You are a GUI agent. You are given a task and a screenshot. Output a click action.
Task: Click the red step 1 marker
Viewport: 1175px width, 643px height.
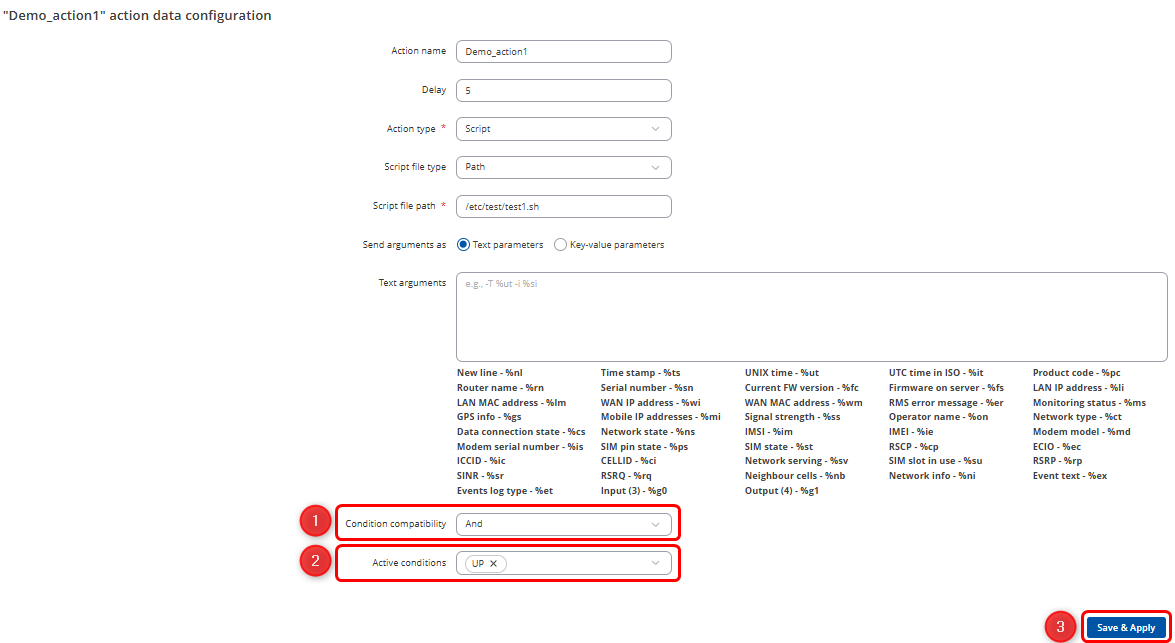coord(316,522)
